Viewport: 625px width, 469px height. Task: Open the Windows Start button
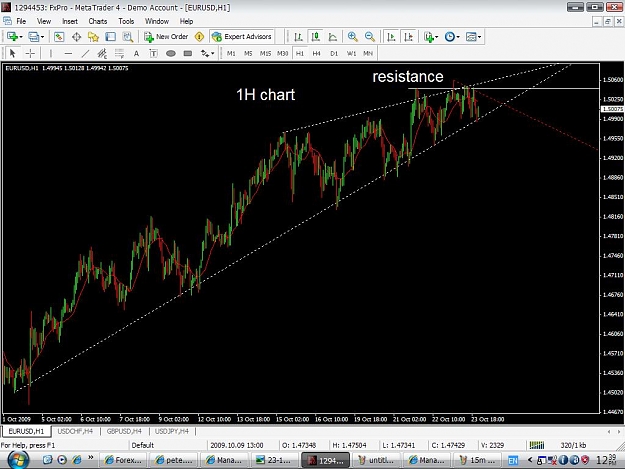tap(17, 460)
